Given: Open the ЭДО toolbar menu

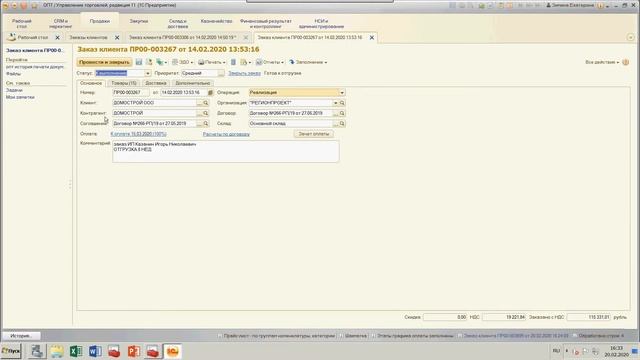Looking at the screenshot, I should click(x=182, y=62).
